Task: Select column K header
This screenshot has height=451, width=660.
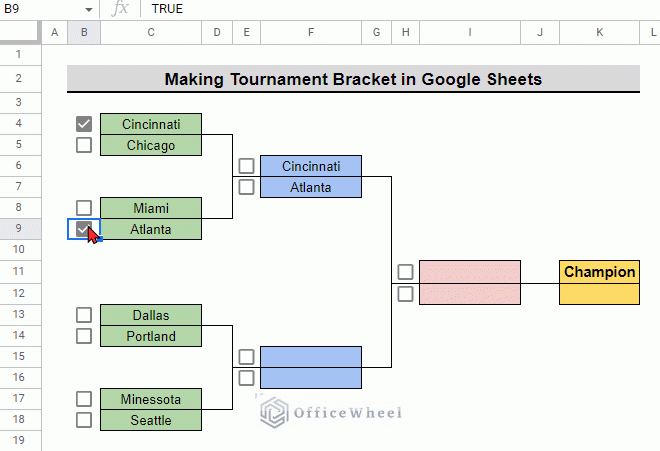Action: pos(599,32)
